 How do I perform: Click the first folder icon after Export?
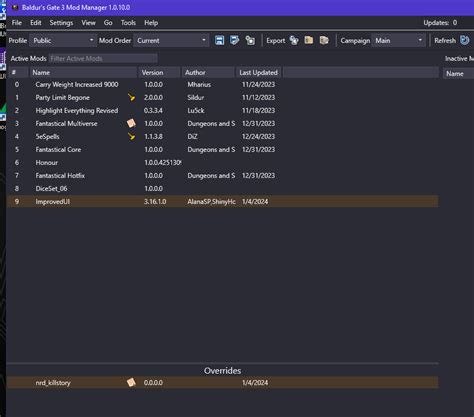coord(309,40)
